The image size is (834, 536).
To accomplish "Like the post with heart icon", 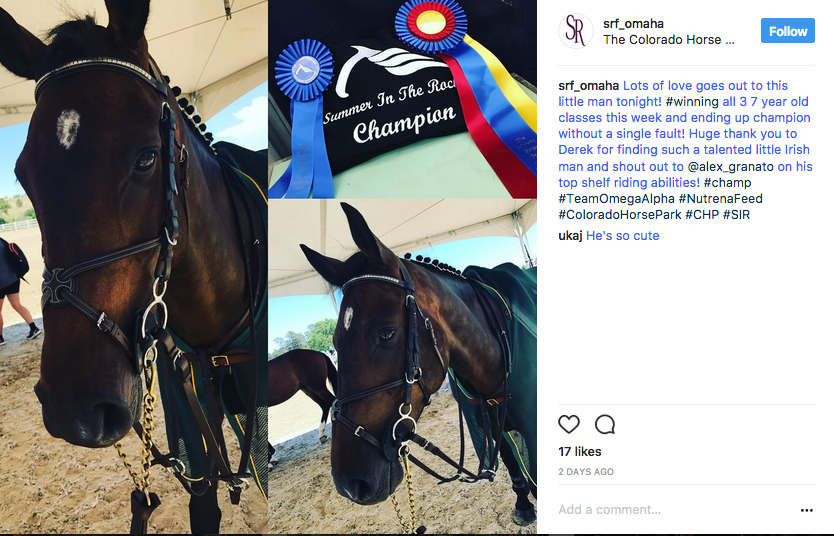I will pyautogui.click(x=569, y=424).
